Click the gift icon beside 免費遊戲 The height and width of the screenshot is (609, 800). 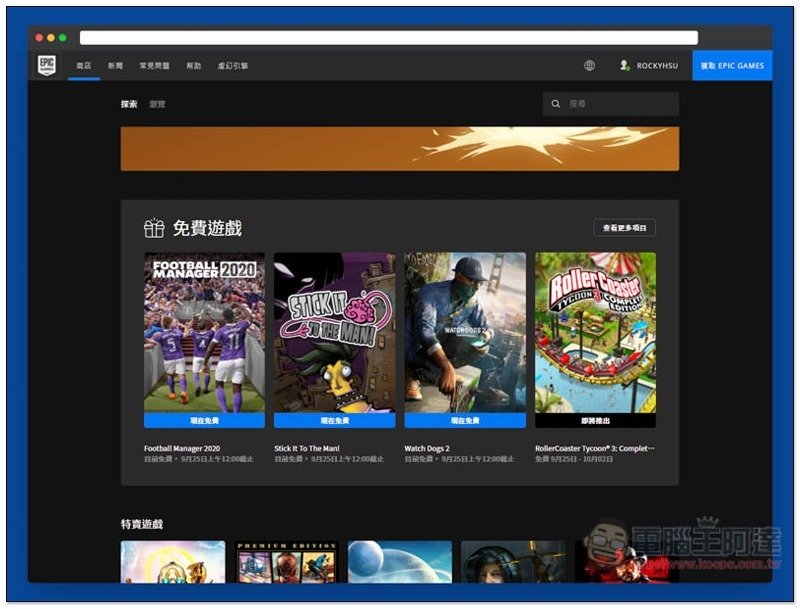154,228
